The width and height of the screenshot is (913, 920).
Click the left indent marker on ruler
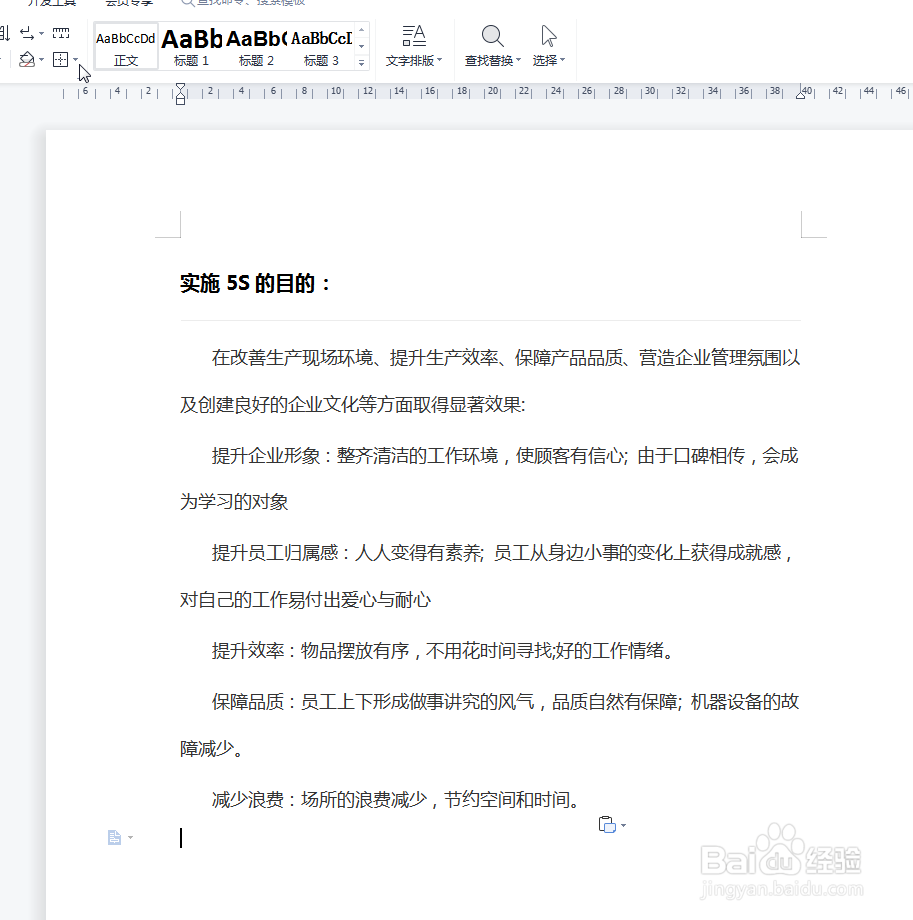[x=181, y=100]
